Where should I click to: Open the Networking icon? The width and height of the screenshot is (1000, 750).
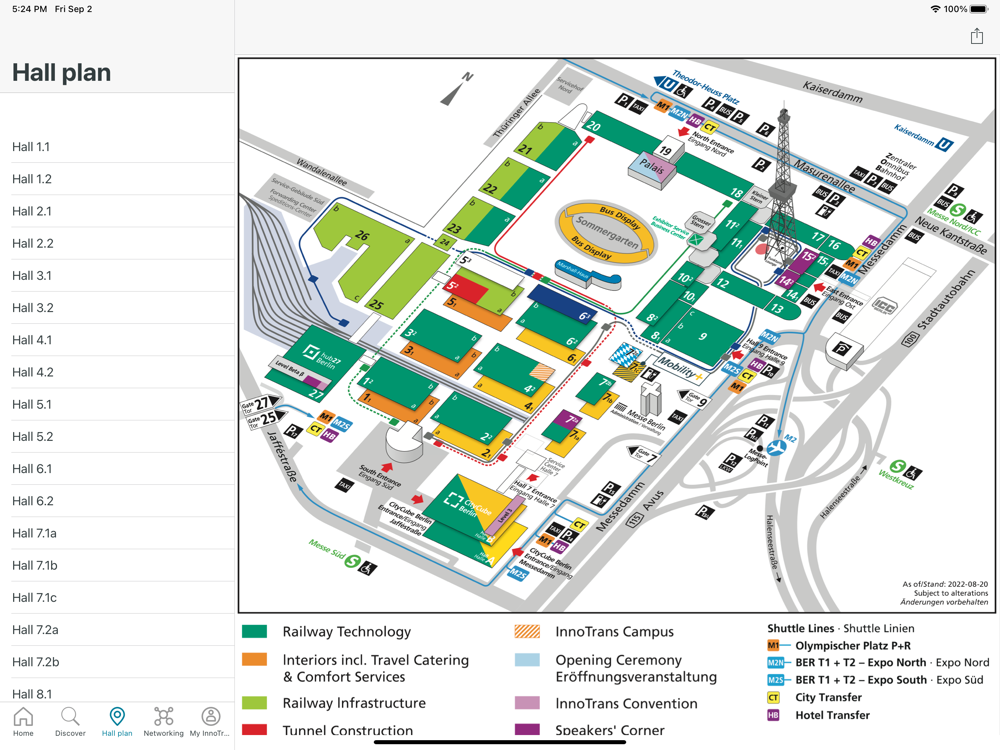coord(163,717)
